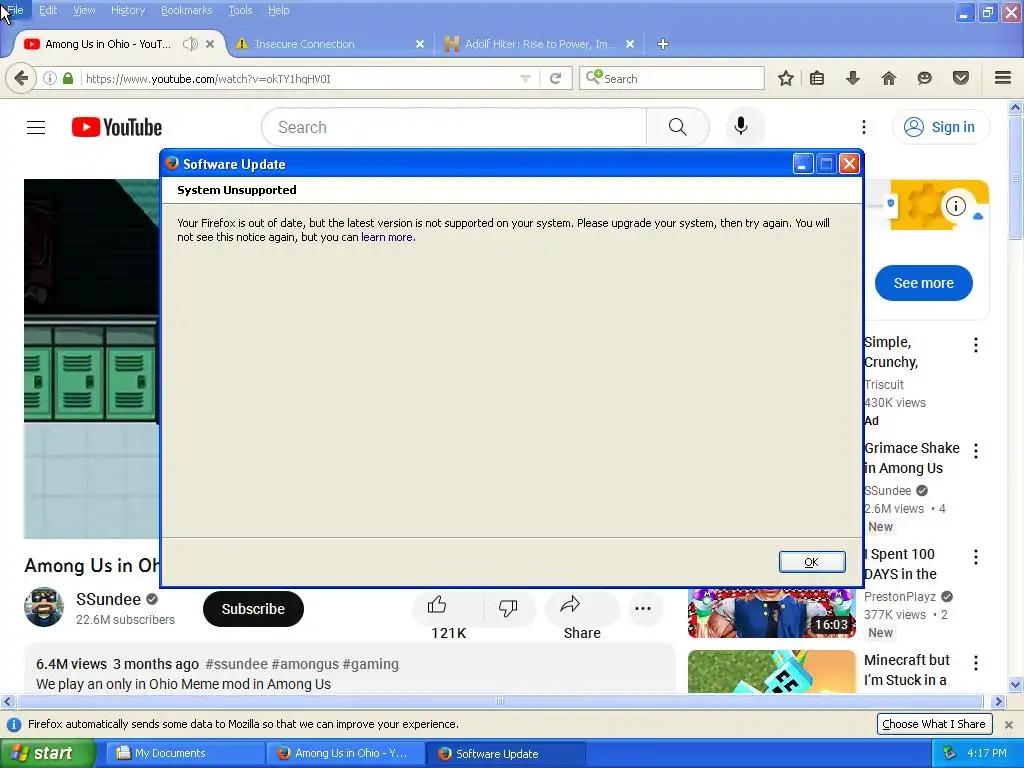Open Firefox hamburger menu
The image size is (1024, 768).
point(1003,78)
